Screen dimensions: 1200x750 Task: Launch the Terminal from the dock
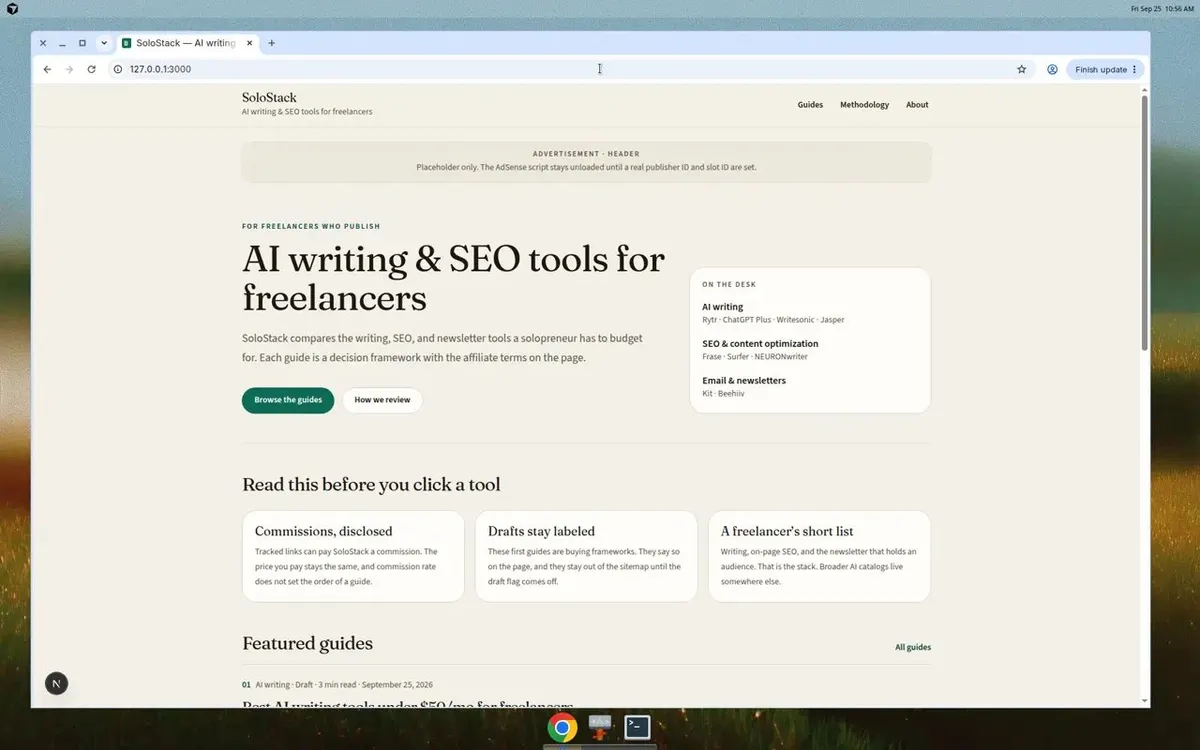point(638,727)
